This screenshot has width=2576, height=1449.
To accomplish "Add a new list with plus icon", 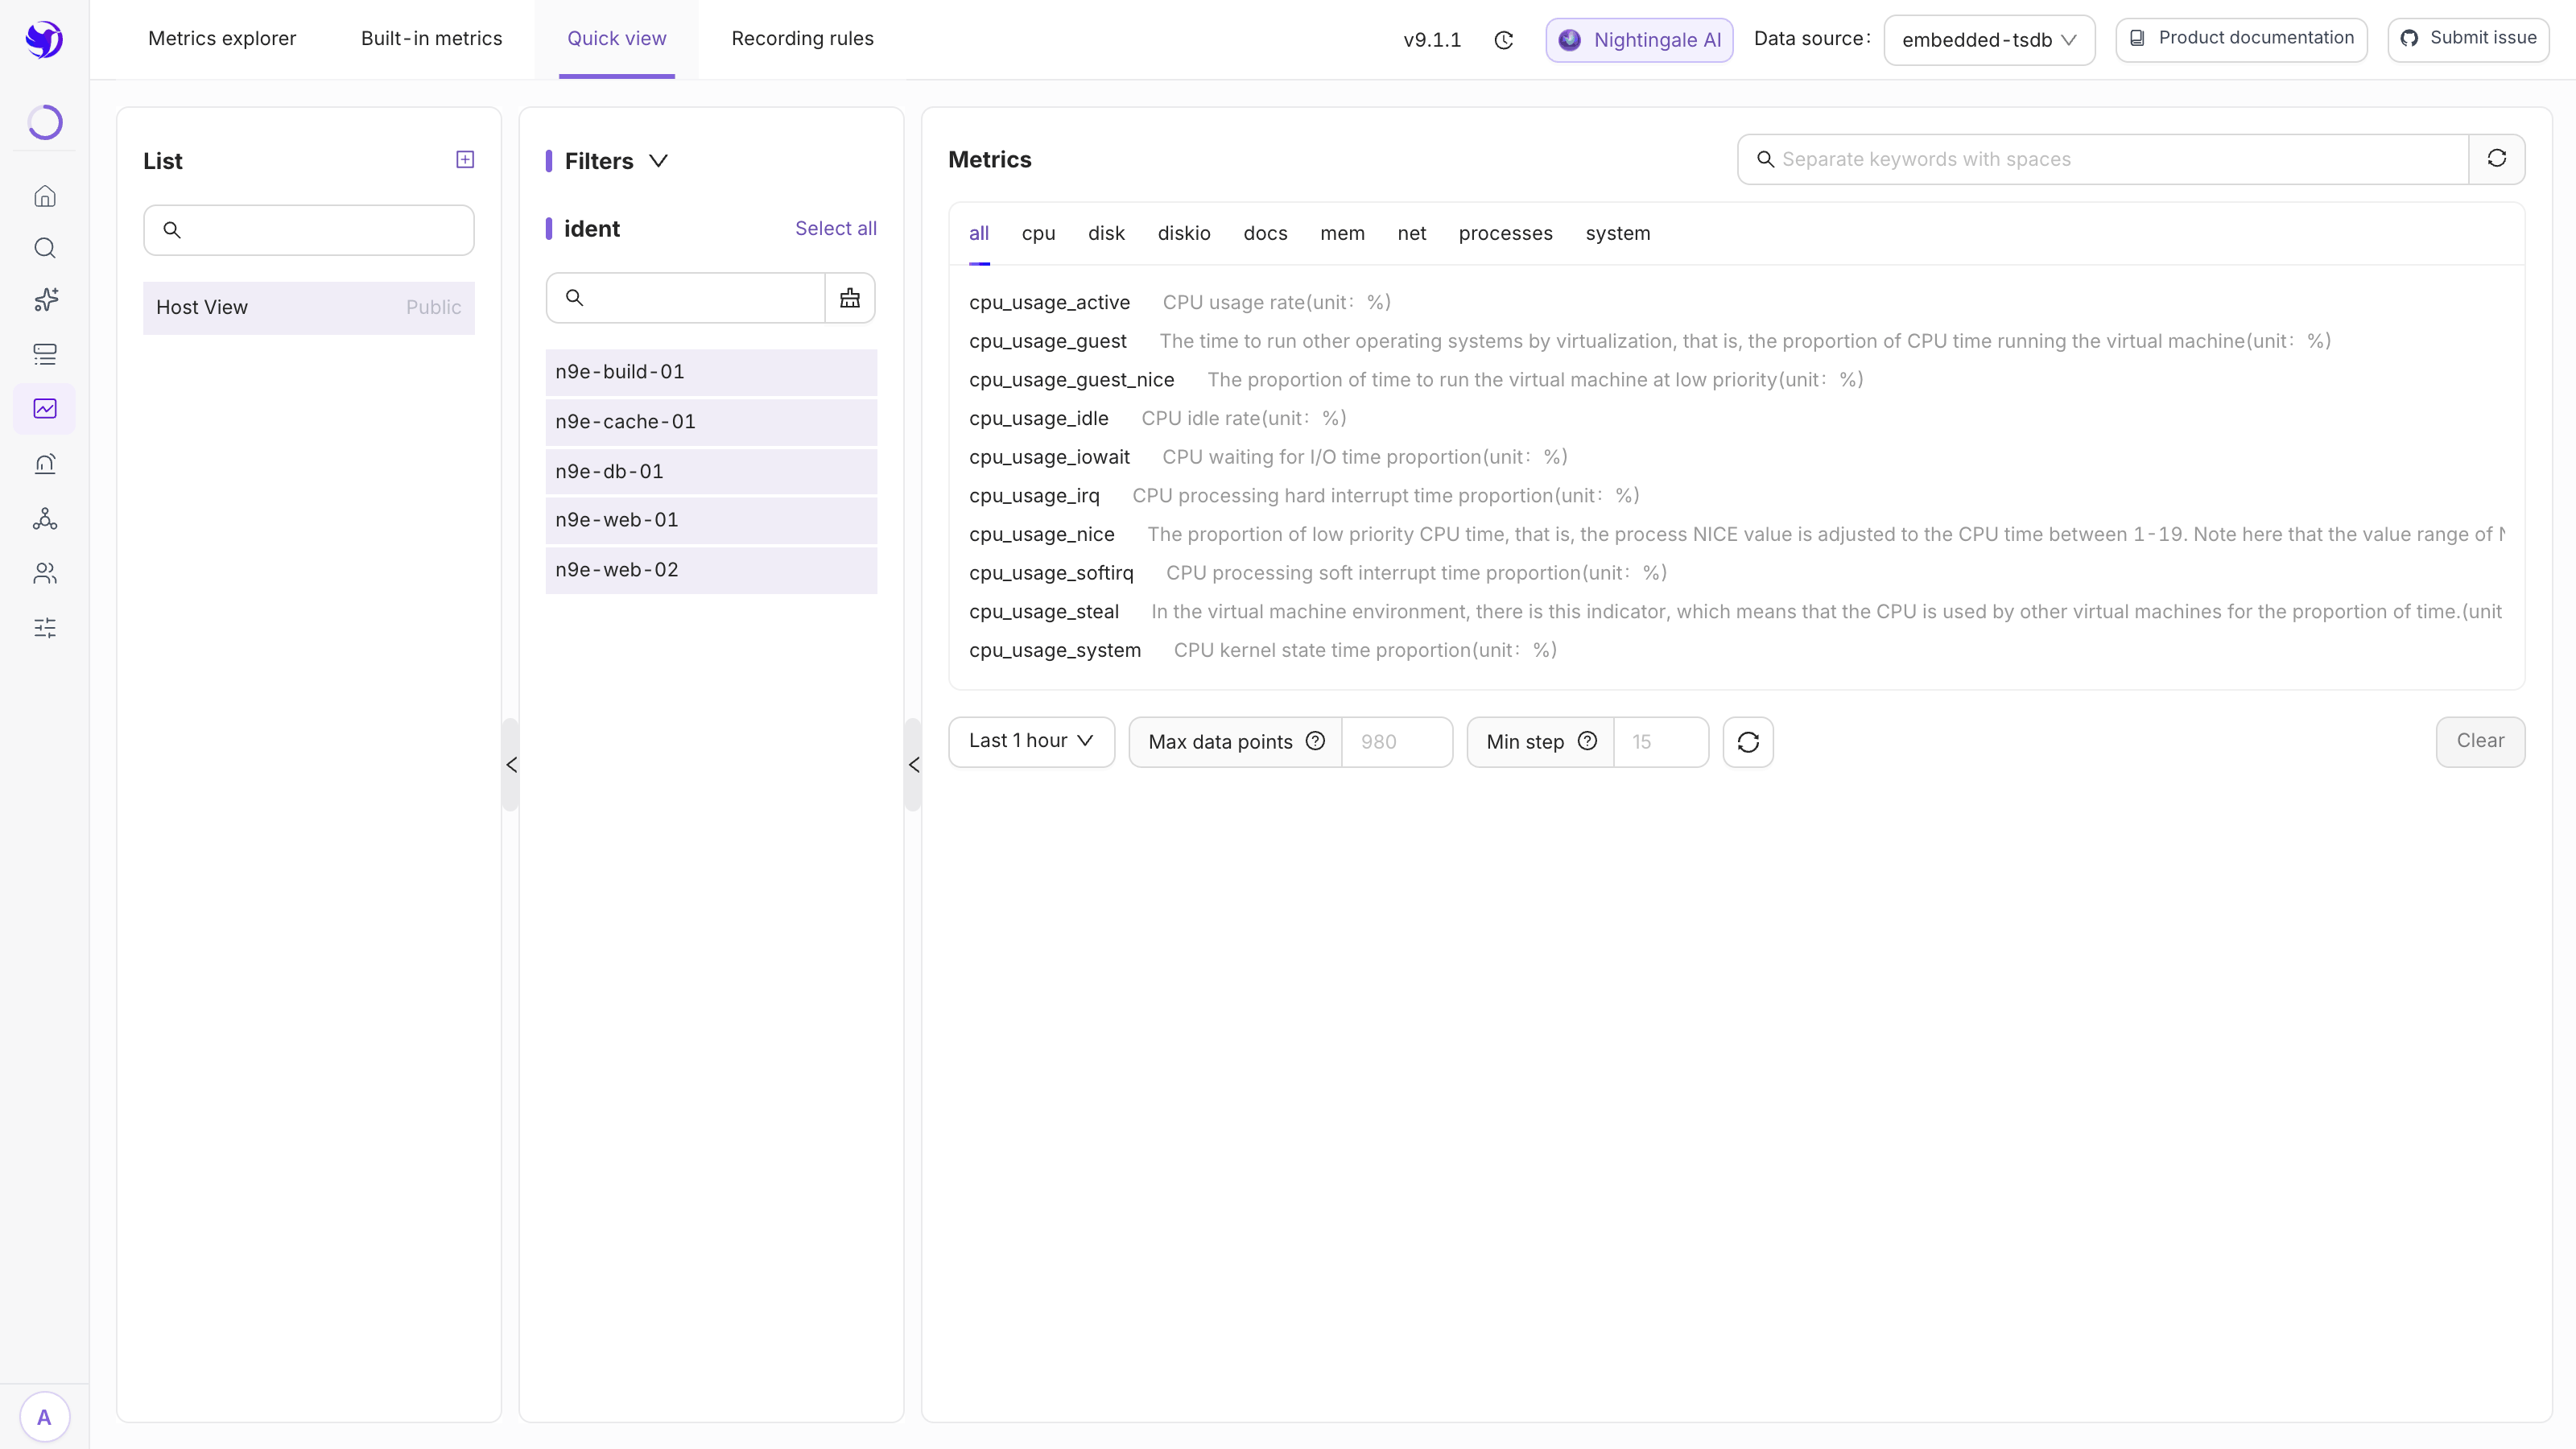I will (465, 160).
